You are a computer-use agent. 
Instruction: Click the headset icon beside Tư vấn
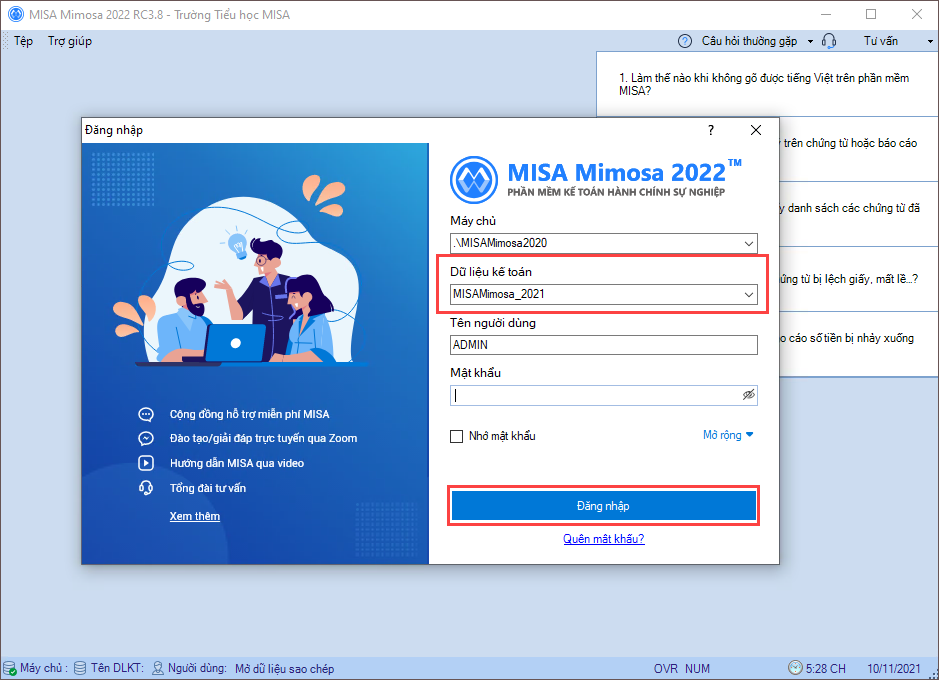(x=829, y=41)
